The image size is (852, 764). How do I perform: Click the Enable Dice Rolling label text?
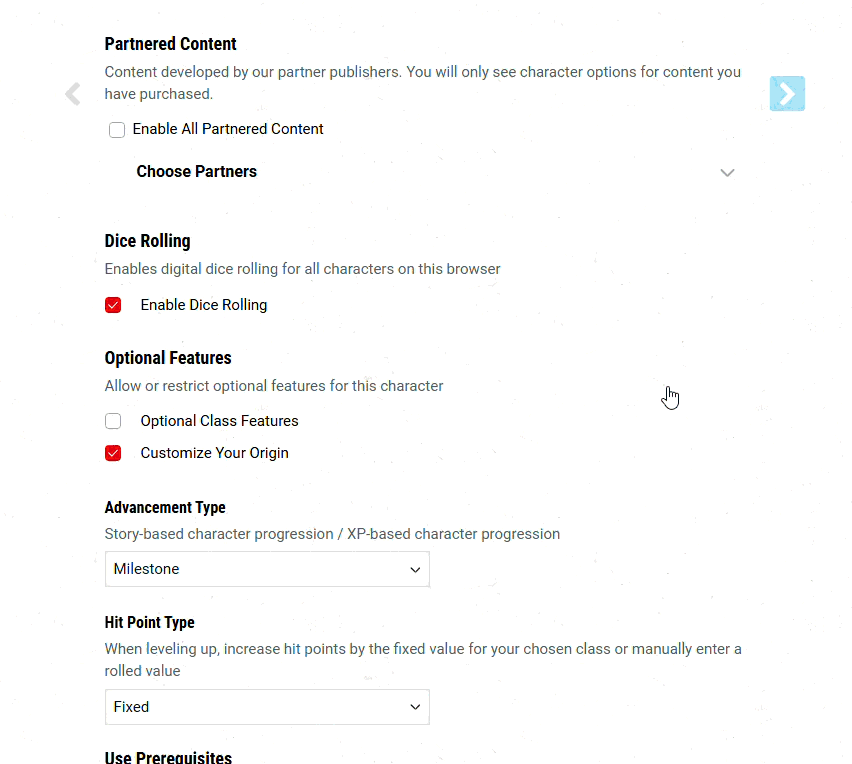point(204,305)
